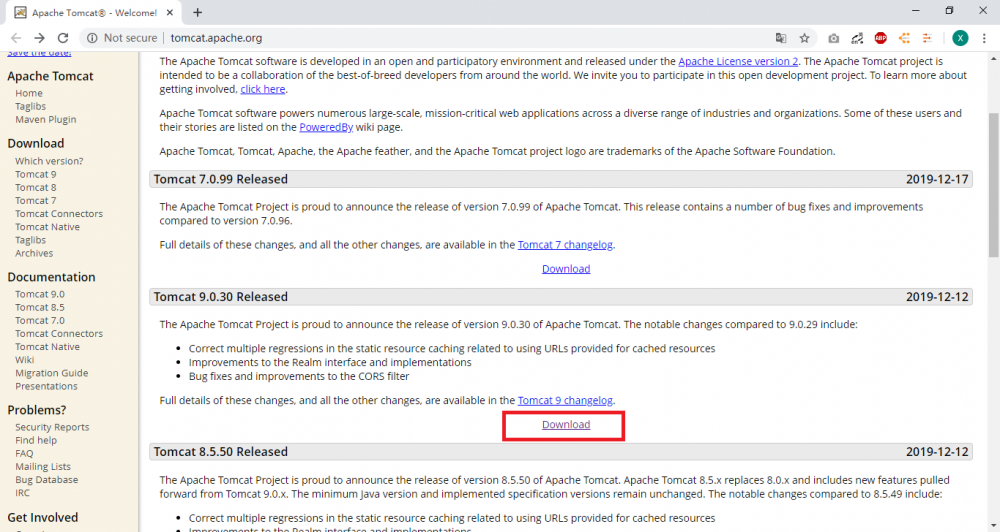Viewport: 1000px width, 532px height.
Task: Open Tomcat Native under the Download section
Action: coord(47,227)
